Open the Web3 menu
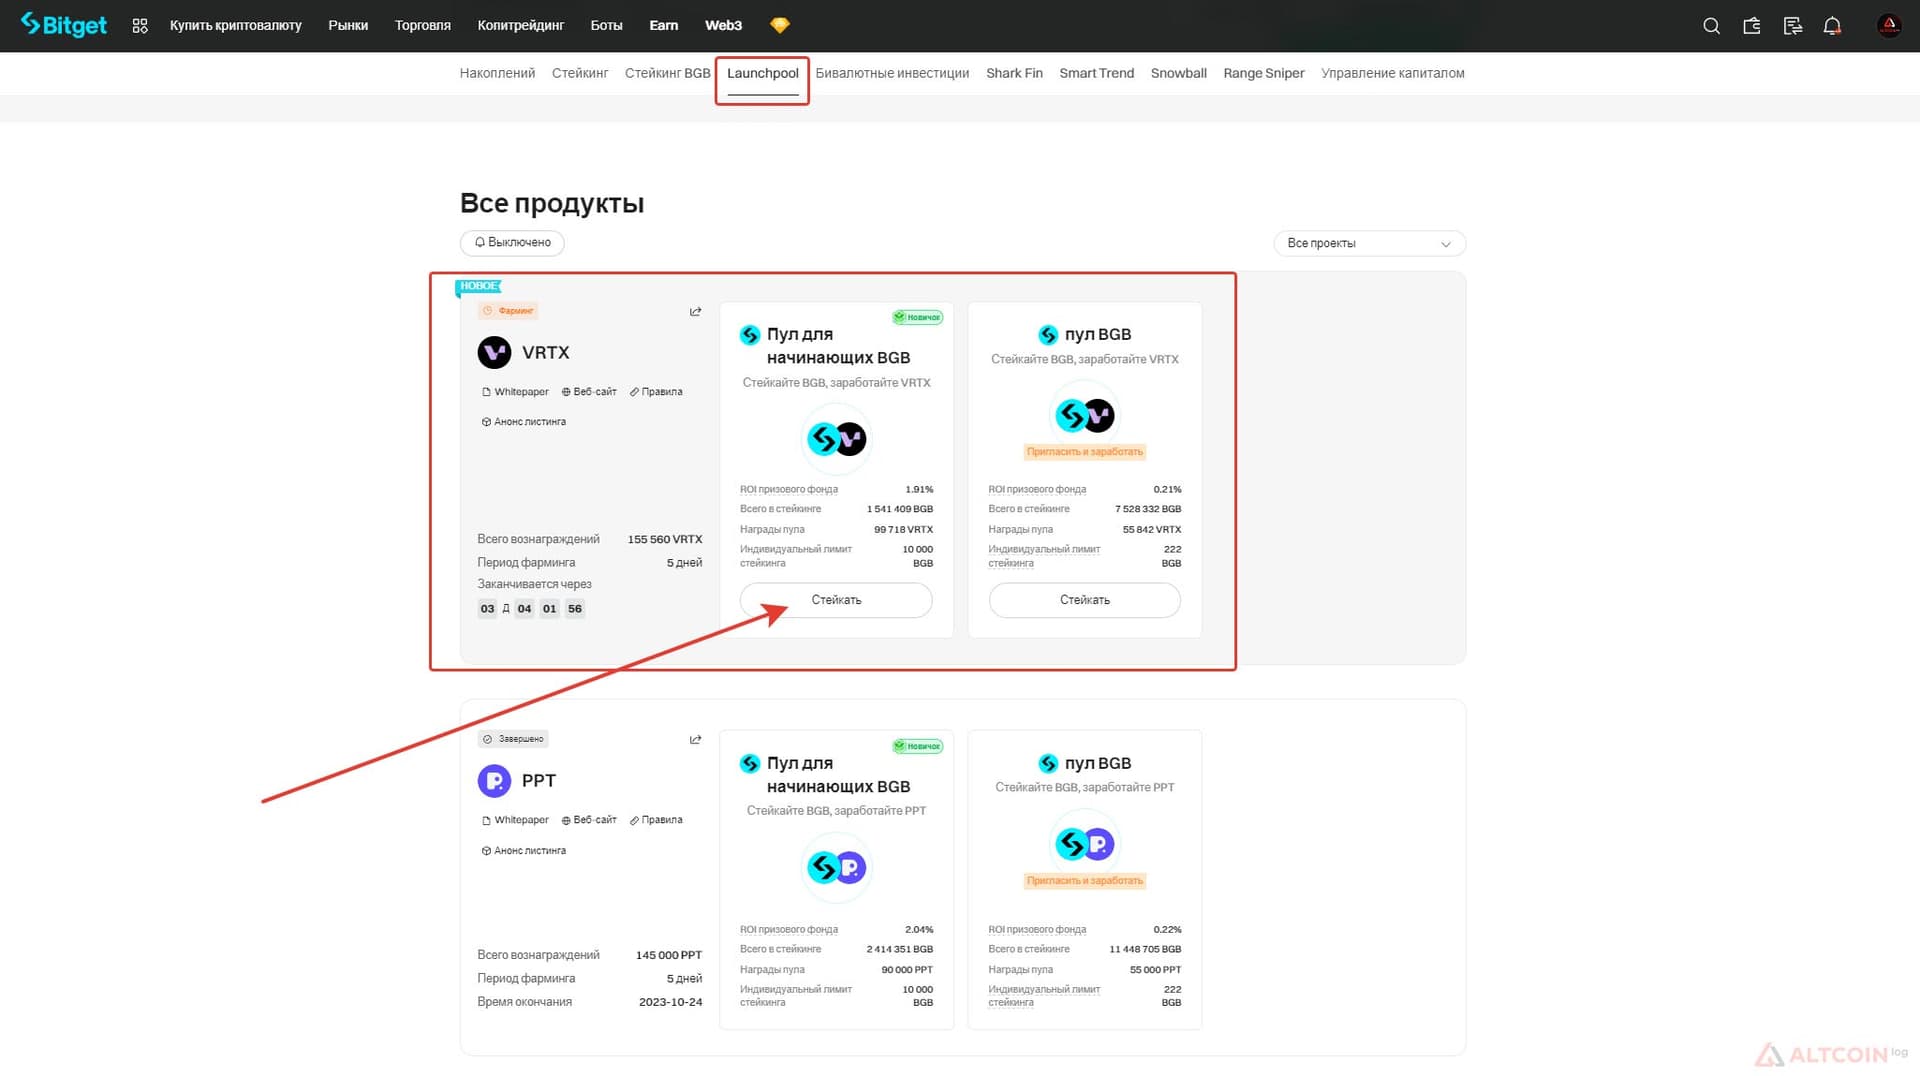The height and width of the screenshot is (1076, 1920). (x=723, y=25)
